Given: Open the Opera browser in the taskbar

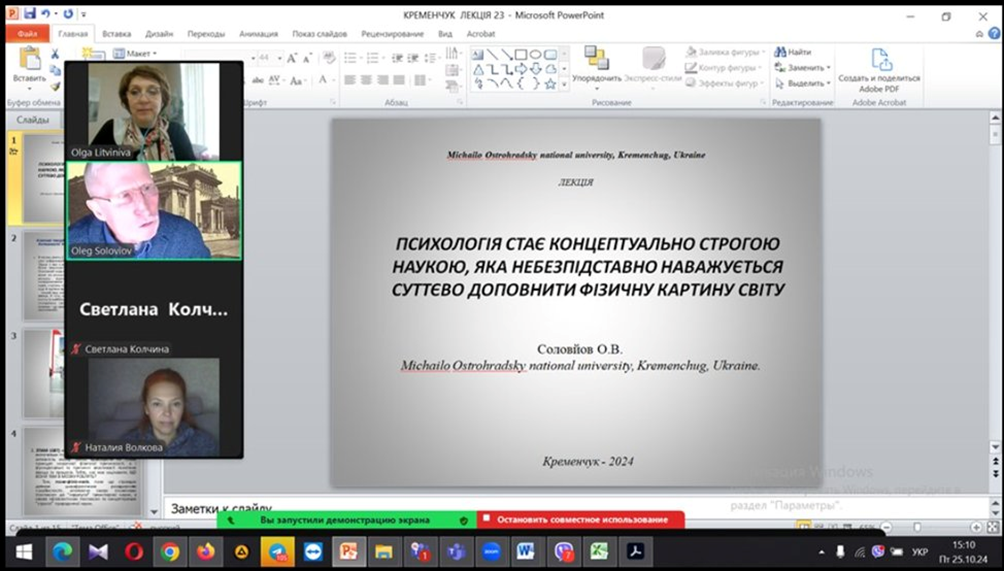Looking at the screenshot, I should 134,551.
